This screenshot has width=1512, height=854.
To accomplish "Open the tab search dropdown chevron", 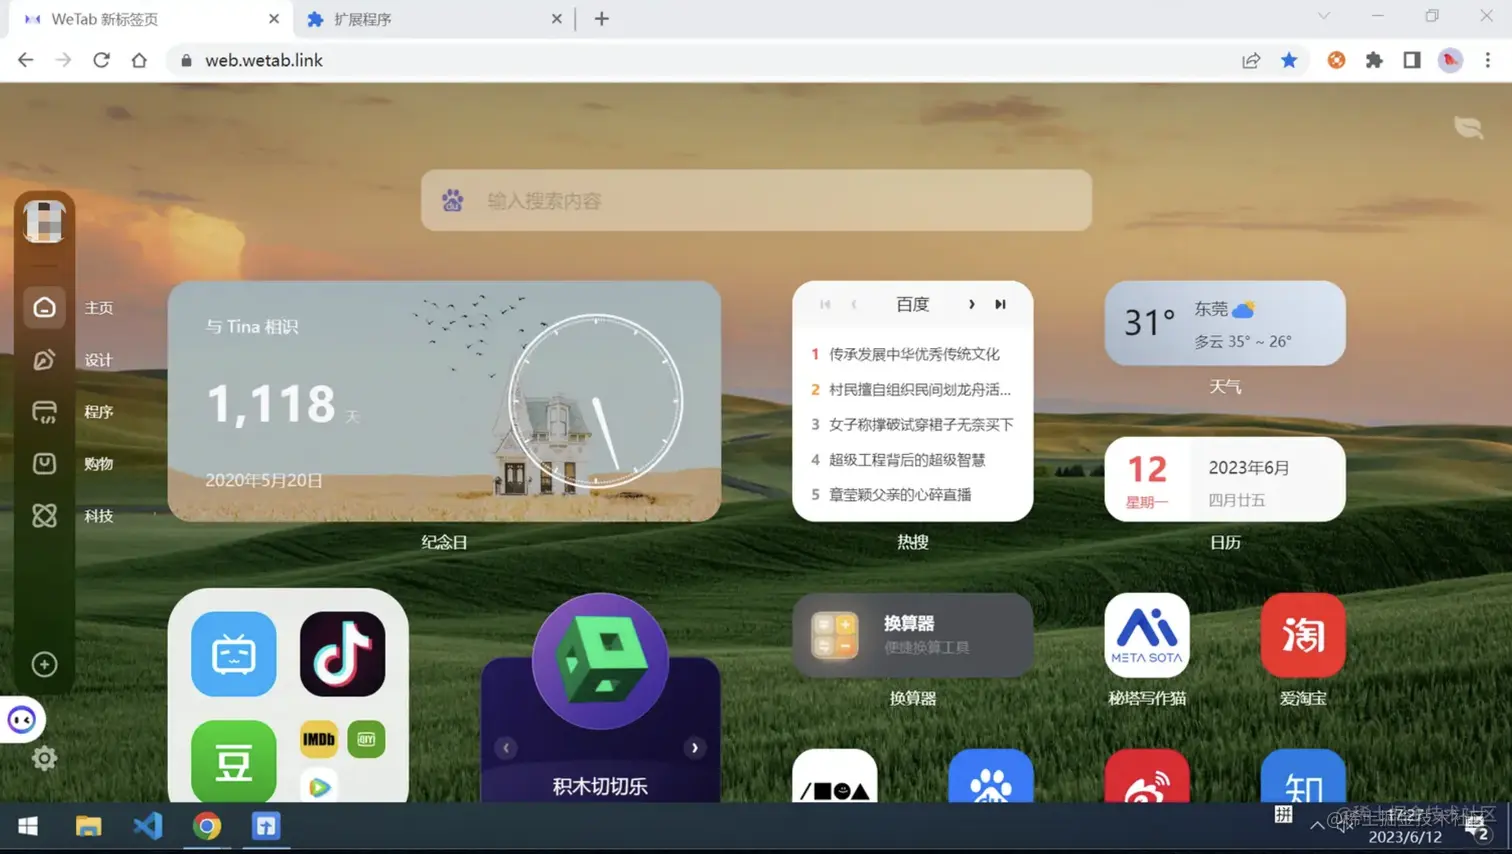I will (1323, 16).
